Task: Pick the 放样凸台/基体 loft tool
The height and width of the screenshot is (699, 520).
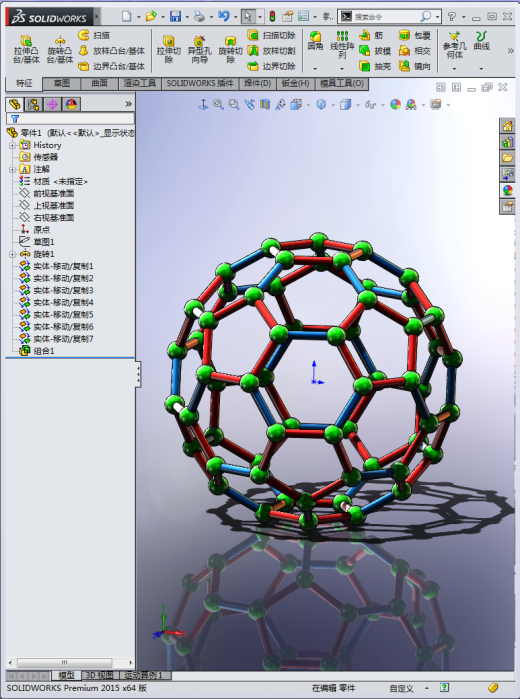Action: pos(112,51)
